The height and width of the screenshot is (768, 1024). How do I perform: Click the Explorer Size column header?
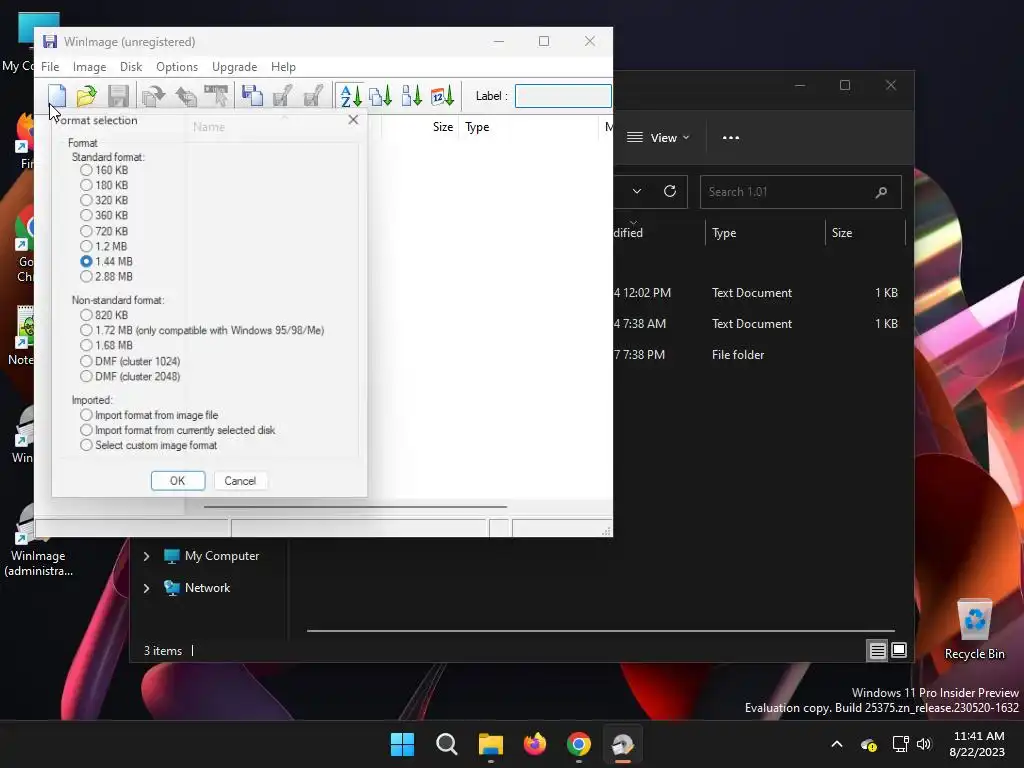[865, 233]
